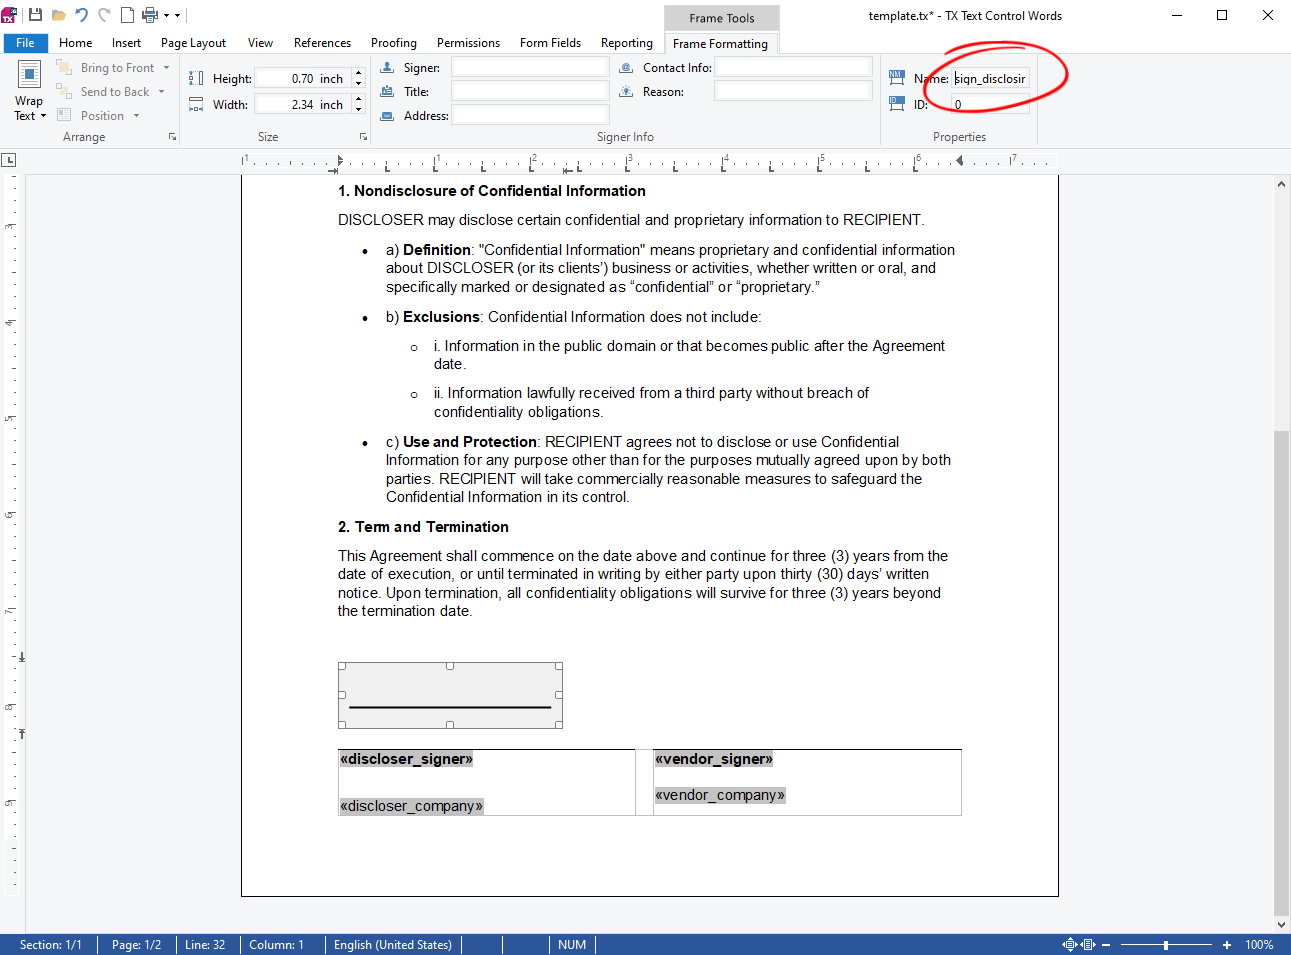Click the Signer text field
This screenshot has height=955, width=1291.
(530, 67)
